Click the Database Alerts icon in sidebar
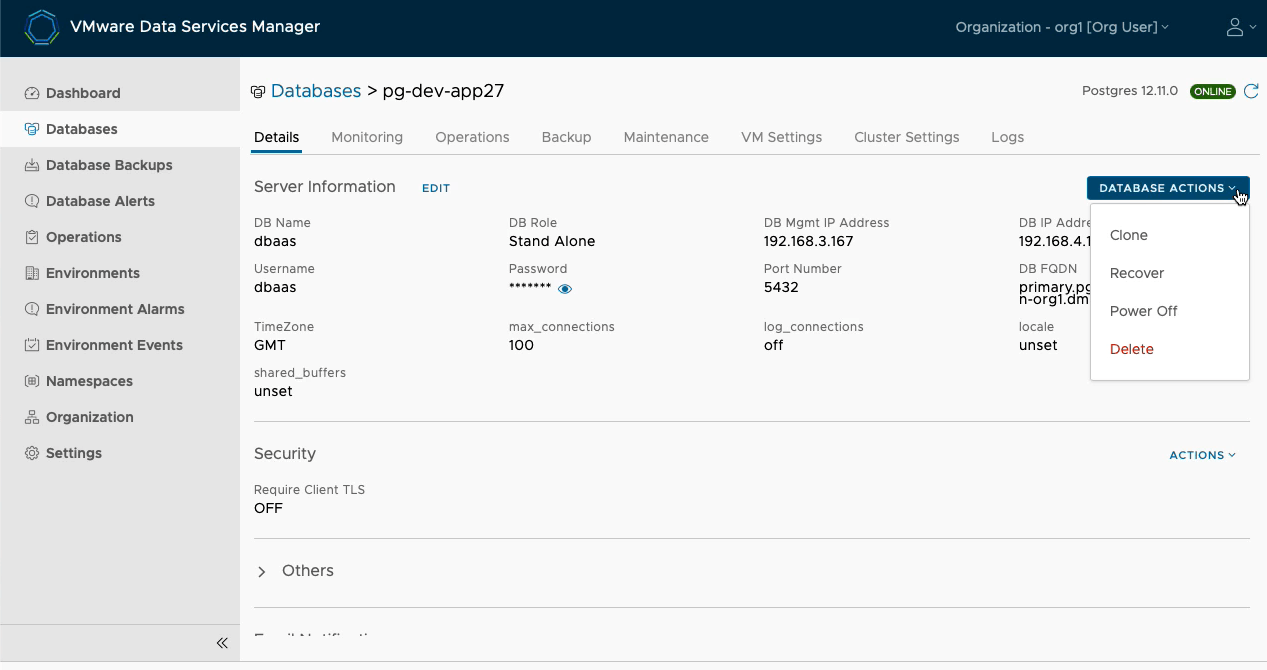 [32, 201]
